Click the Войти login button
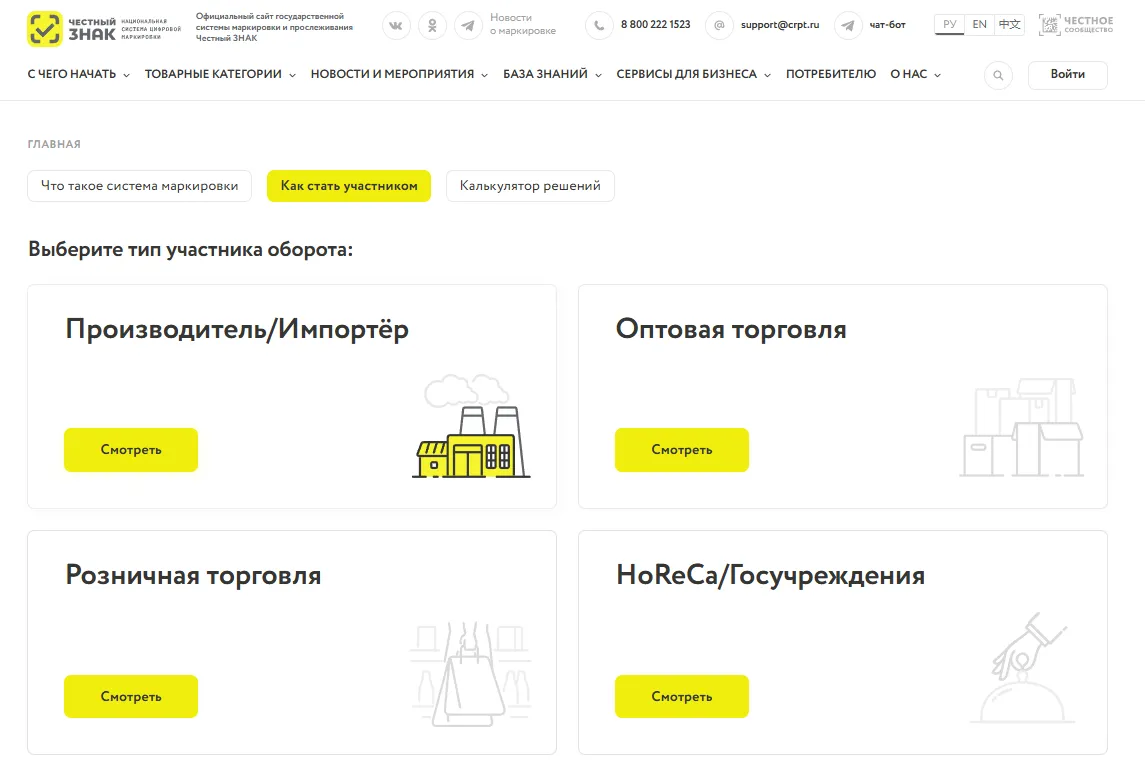1145x771 pixels. pyautogui.click(x=1067, y=76)
